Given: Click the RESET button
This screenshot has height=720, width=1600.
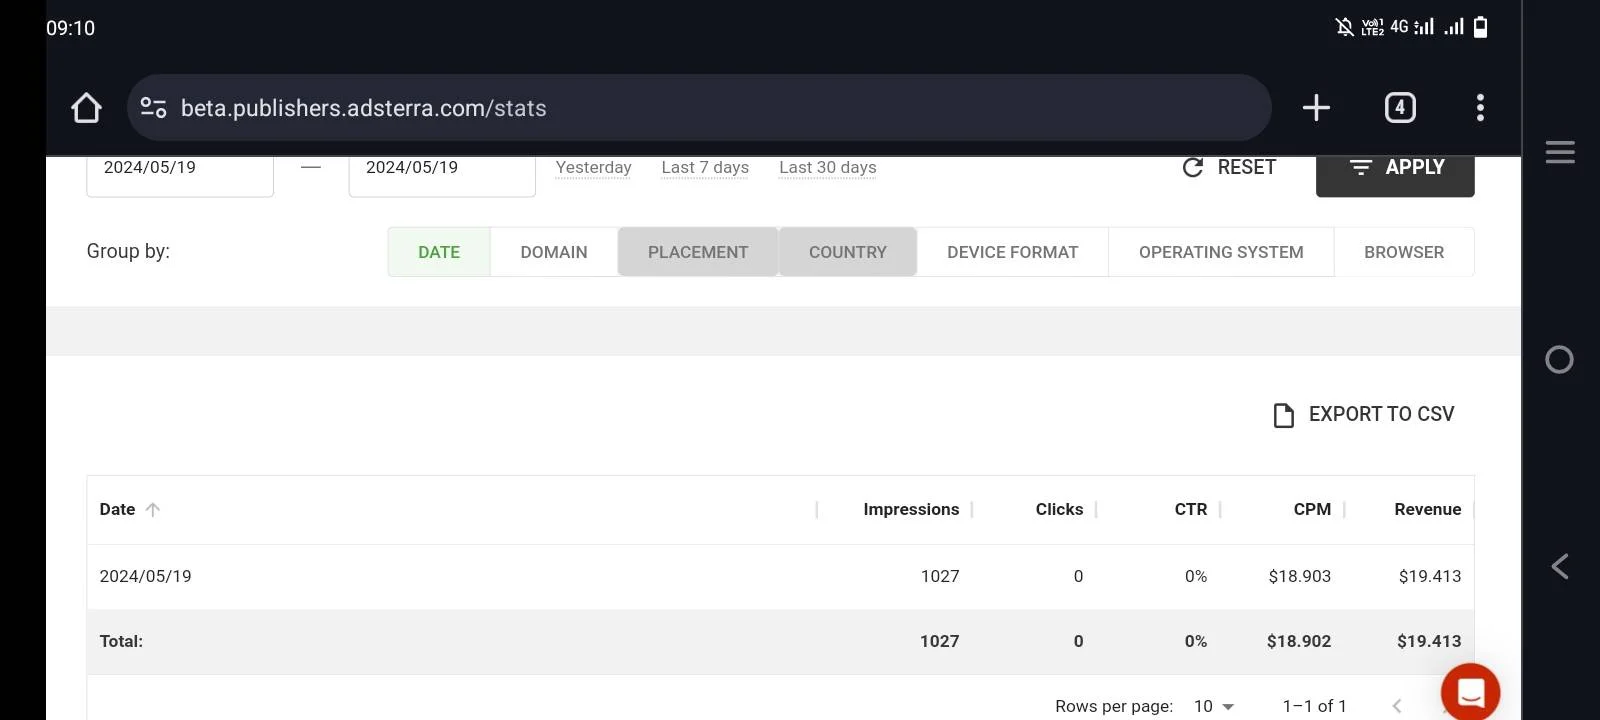Looking at the screenshot, I should (x=1229, y=168).
